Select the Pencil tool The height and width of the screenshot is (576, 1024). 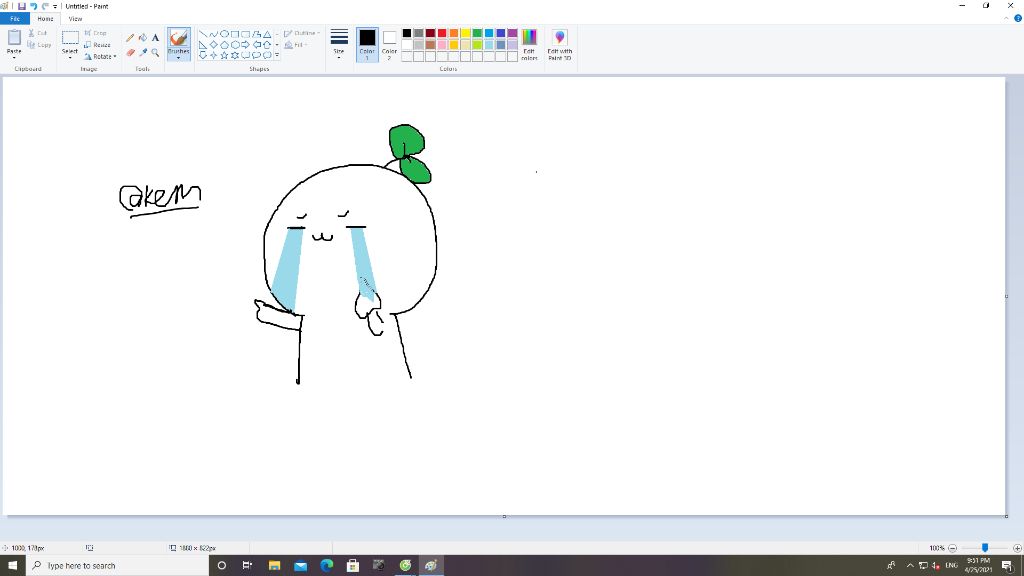pos(130,38)
